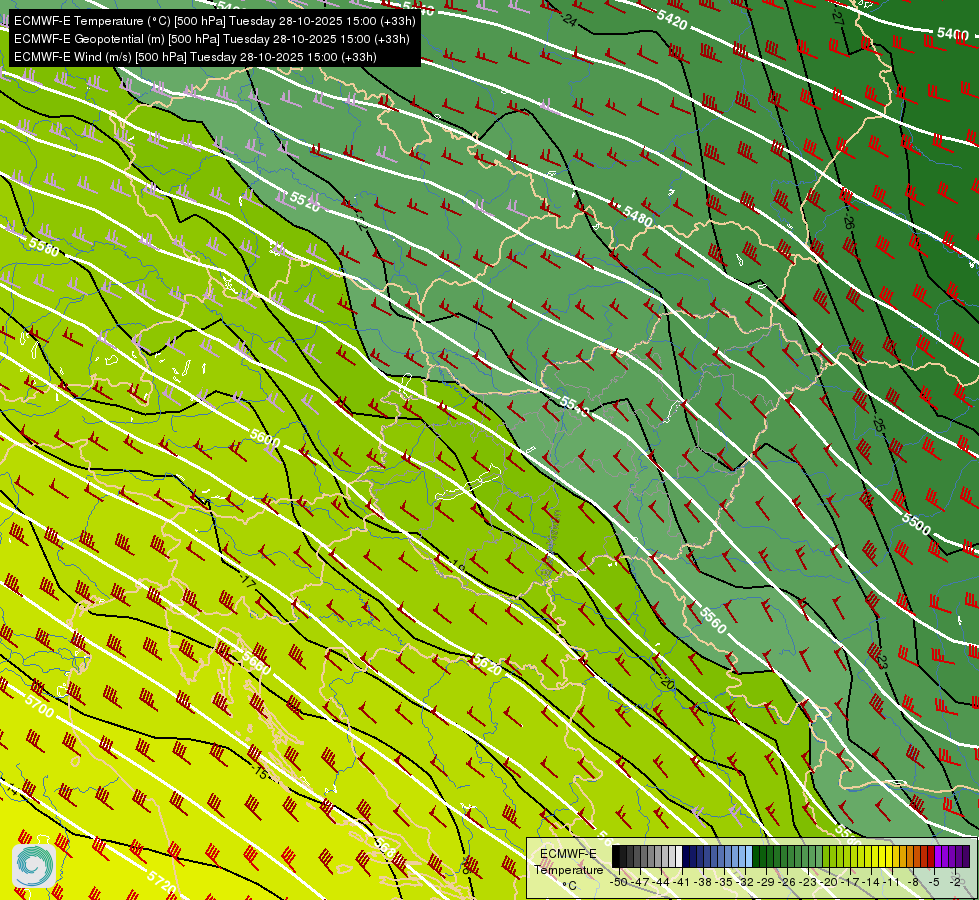This screenshot has width=979, height=900.
Task: Click the -23 isotherm label
Action: pyautogui.click(x=882, y=661)
